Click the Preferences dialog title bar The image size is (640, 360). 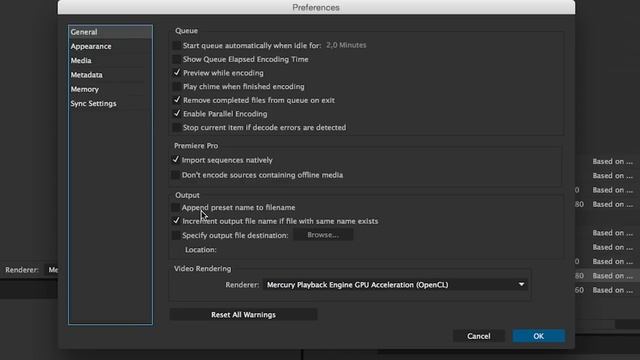click(316, 7)
